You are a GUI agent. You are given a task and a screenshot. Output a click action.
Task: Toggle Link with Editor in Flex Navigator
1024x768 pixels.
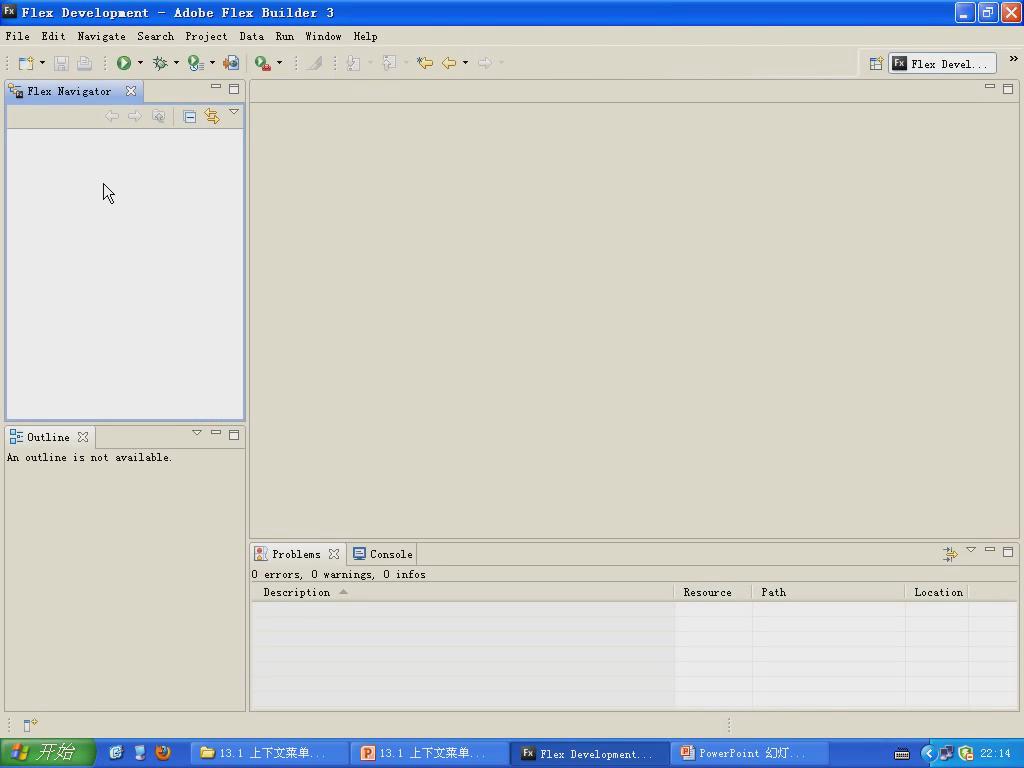[x=212, y=116]
